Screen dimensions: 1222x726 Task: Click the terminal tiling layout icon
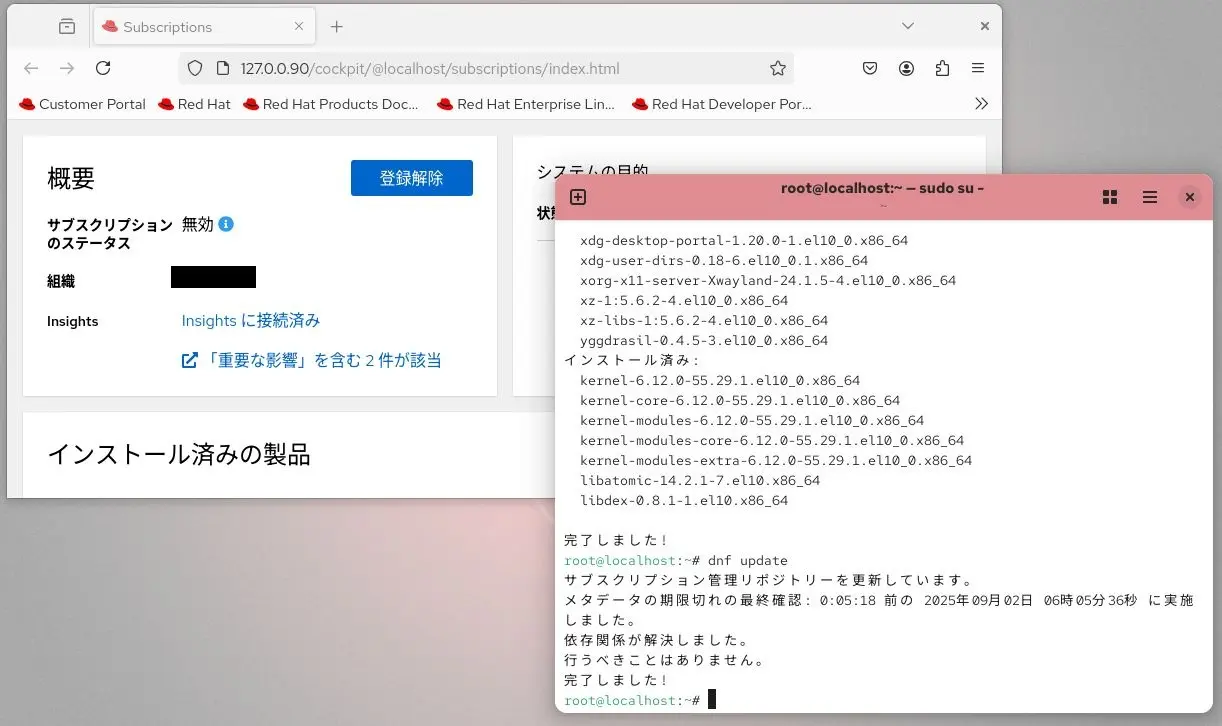[x=1110, y=197]
